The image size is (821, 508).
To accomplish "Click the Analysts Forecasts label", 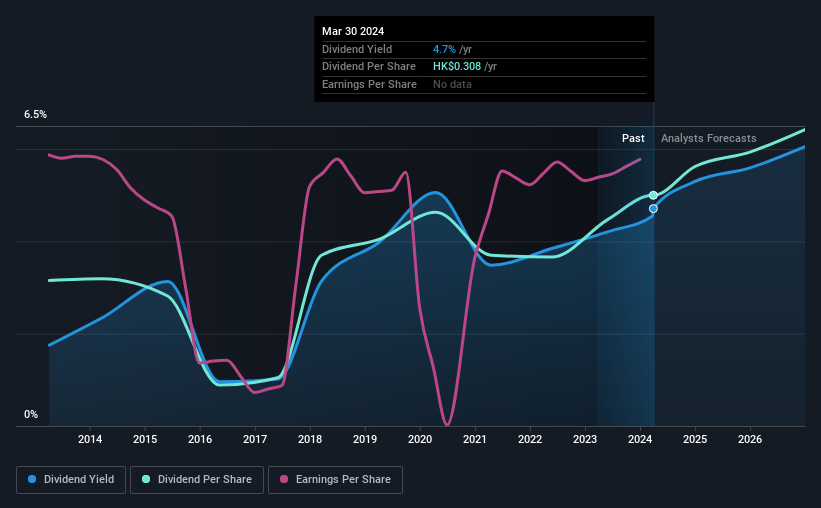I will (708, 138).
